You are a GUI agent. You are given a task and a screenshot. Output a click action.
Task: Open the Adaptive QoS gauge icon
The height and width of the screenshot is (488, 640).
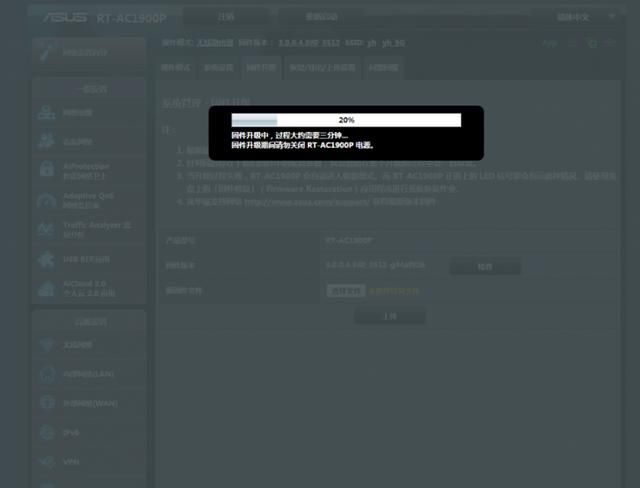(46, 200)
